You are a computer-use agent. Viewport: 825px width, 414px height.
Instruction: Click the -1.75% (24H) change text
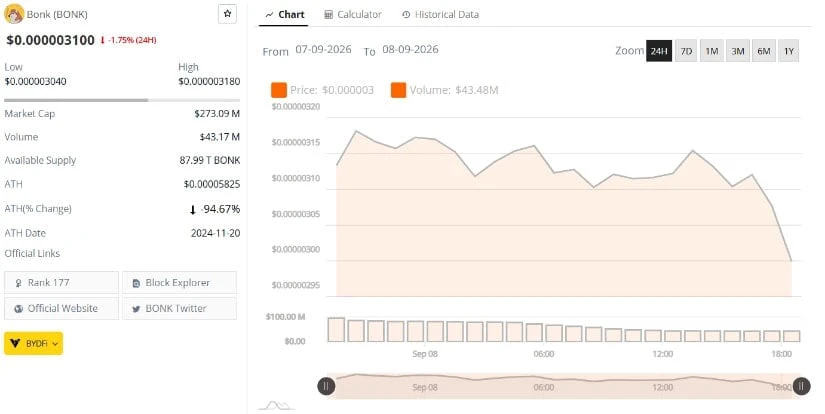pyautogui.click(x=132, y=40)
